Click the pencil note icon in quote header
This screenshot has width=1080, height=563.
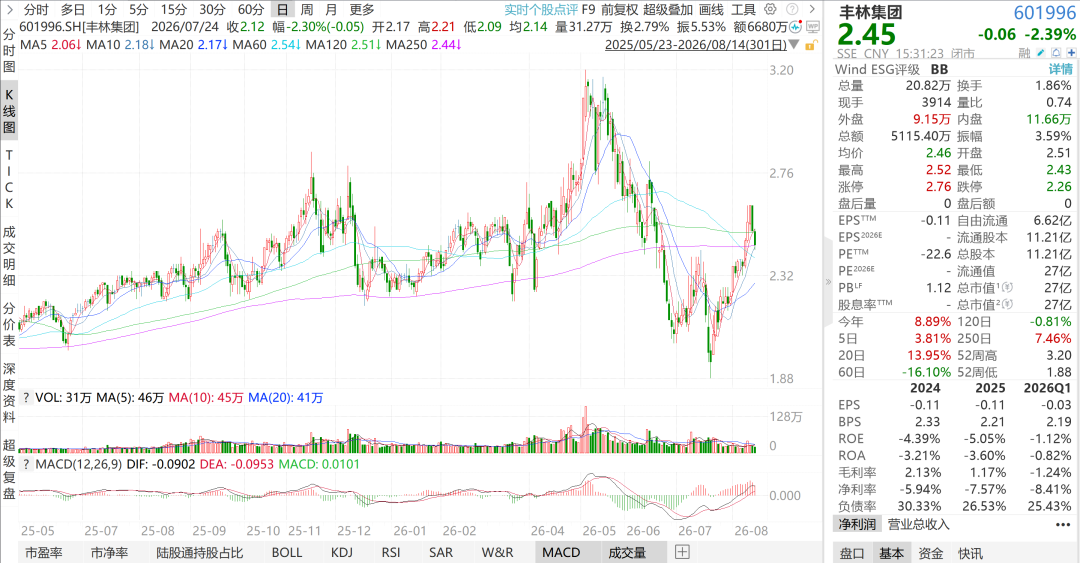[x=1040, y=53]
